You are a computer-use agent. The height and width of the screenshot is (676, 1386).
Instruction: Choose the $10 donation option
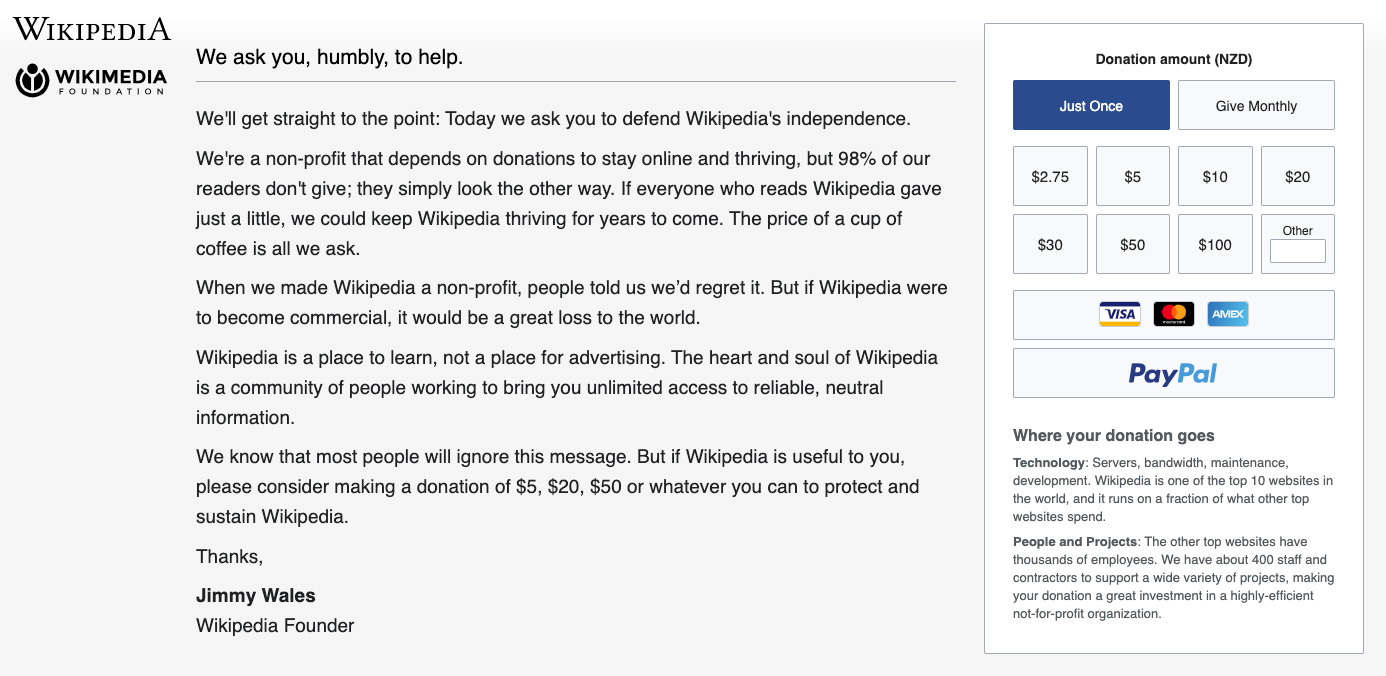pyautogui.click(x=1215, y=175)
